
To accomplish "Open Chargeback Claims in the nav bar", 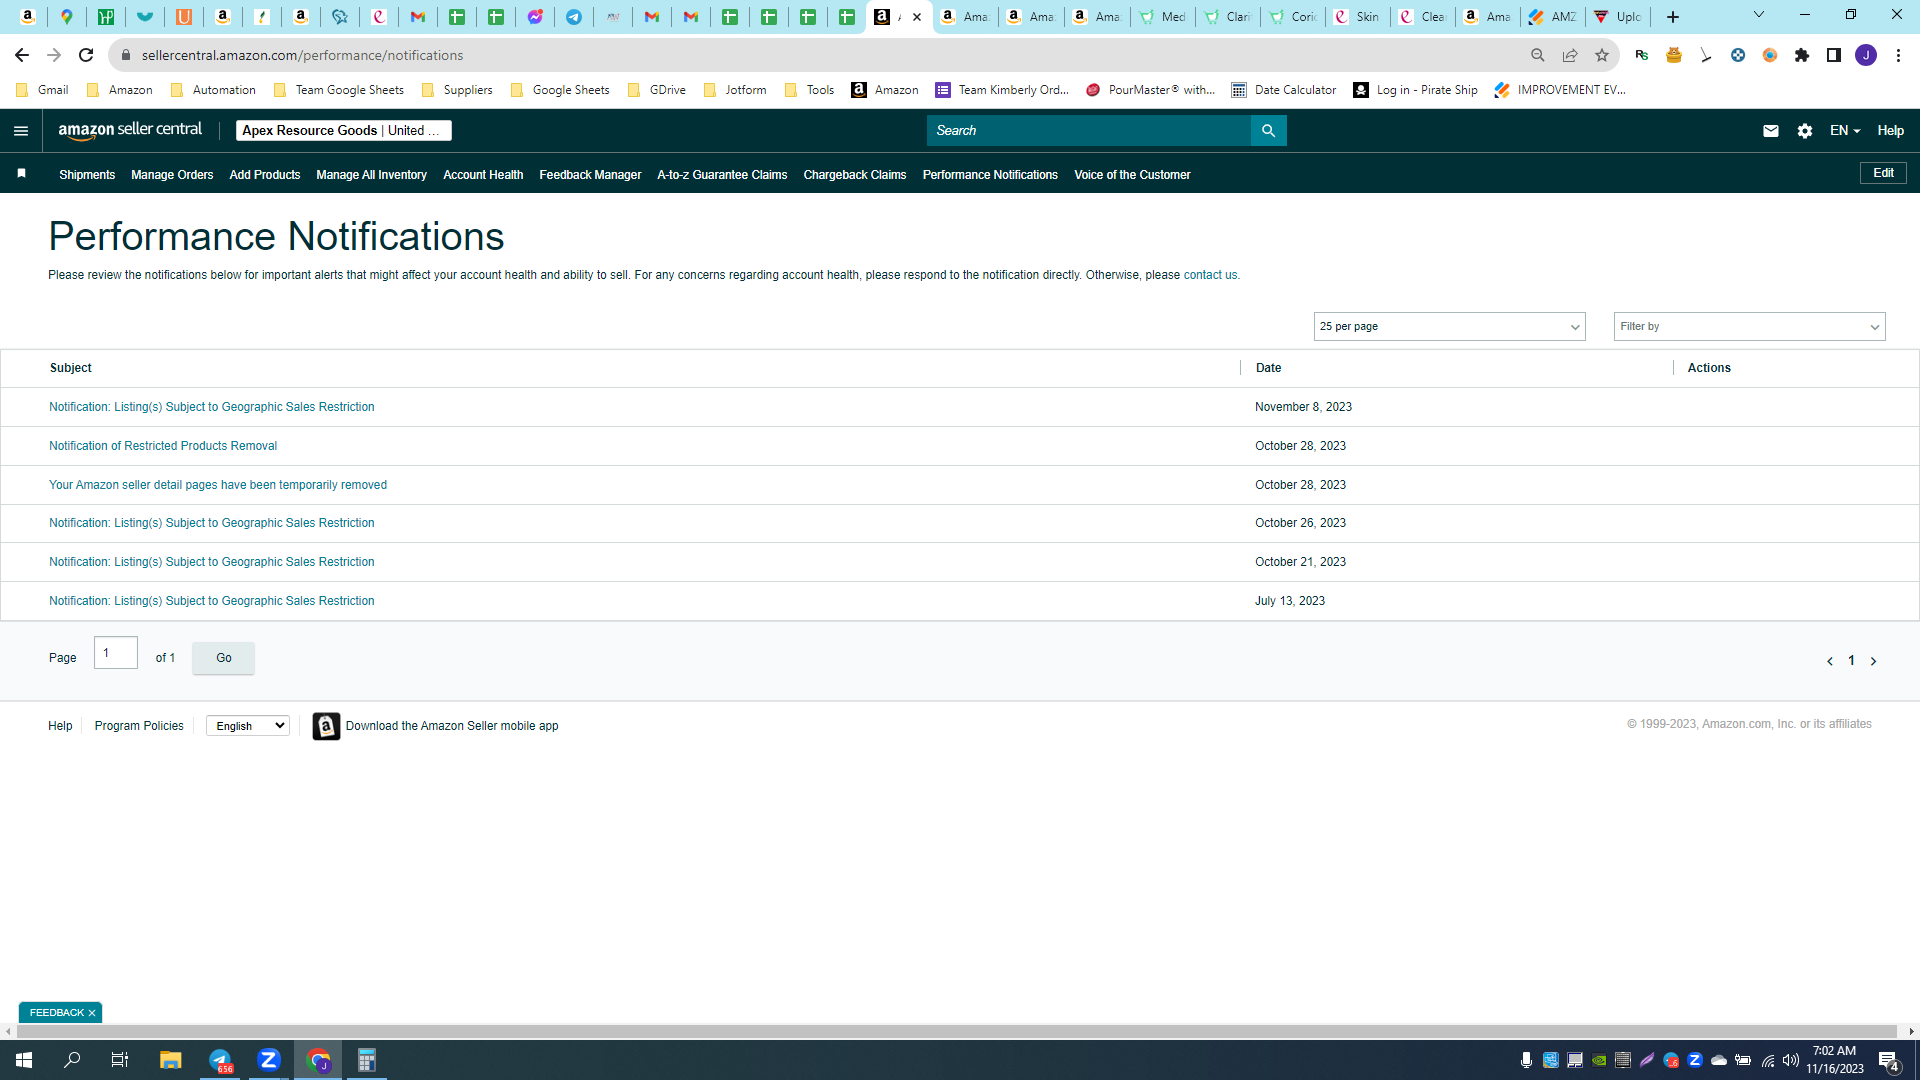I will point(855,175).
